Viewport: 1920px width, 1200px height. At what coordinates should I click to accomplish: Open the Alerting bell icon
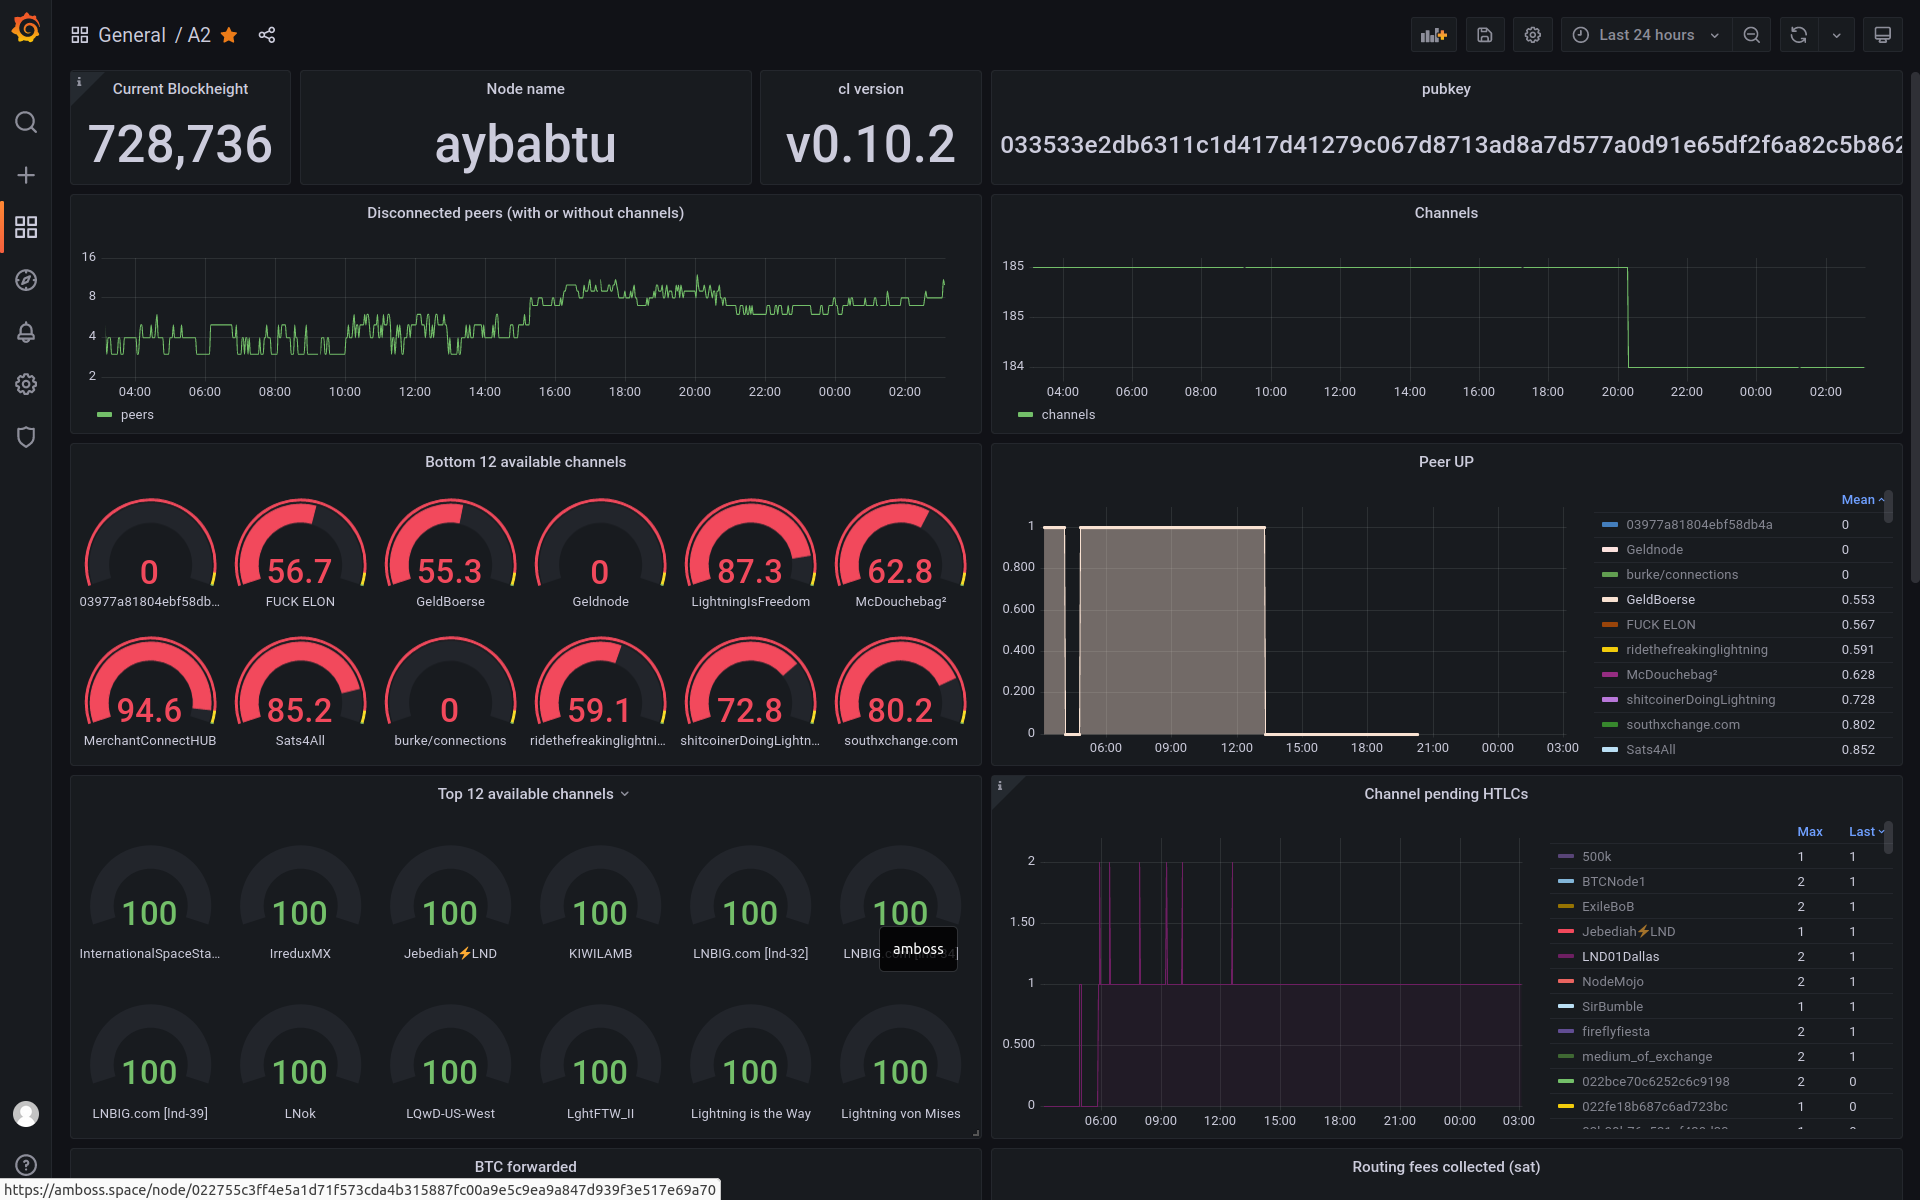point(26,332)
